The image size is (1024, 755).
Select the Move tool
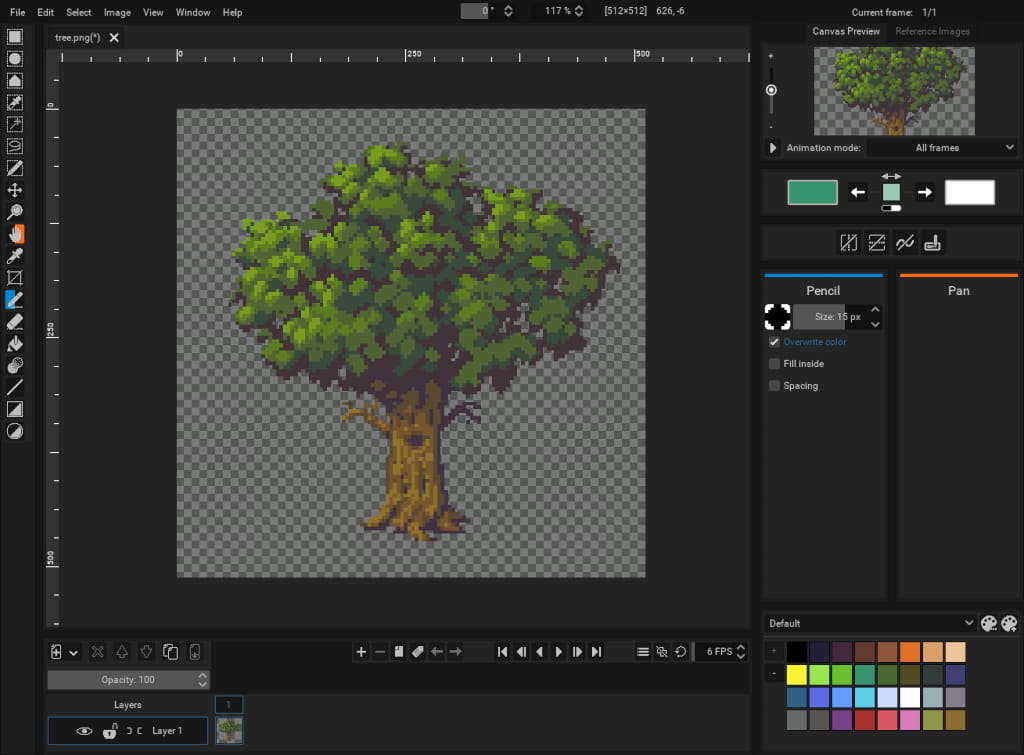click(x=15, y=189)
